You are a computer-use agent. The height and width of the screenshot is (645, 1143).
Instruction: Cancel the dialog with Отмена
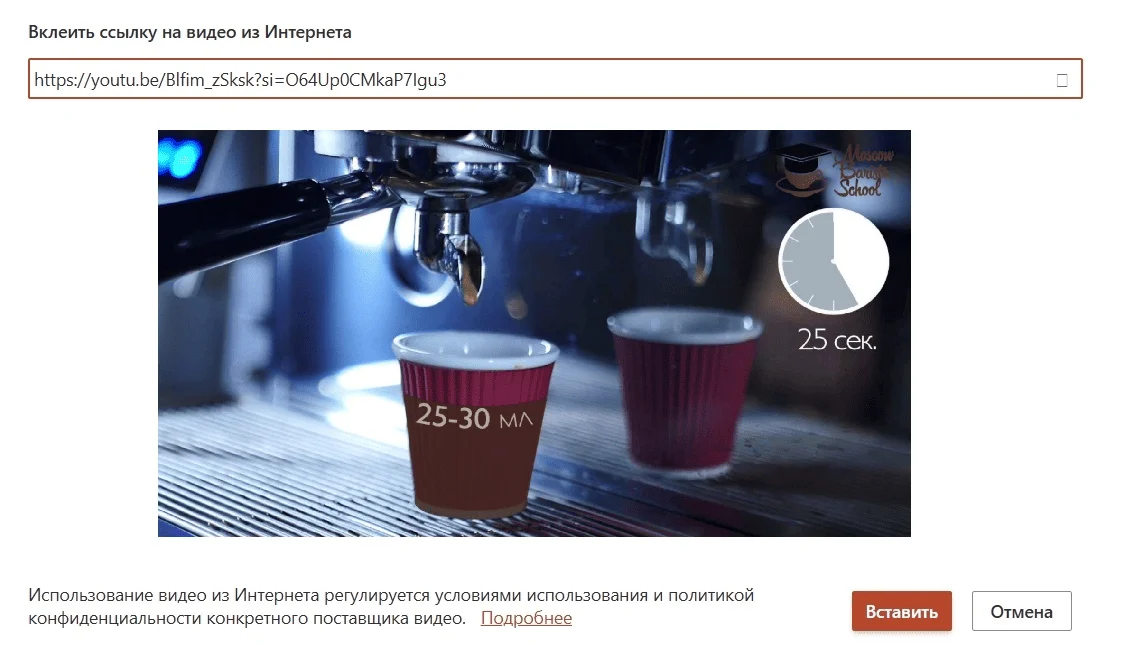(x=1021, y=611)
